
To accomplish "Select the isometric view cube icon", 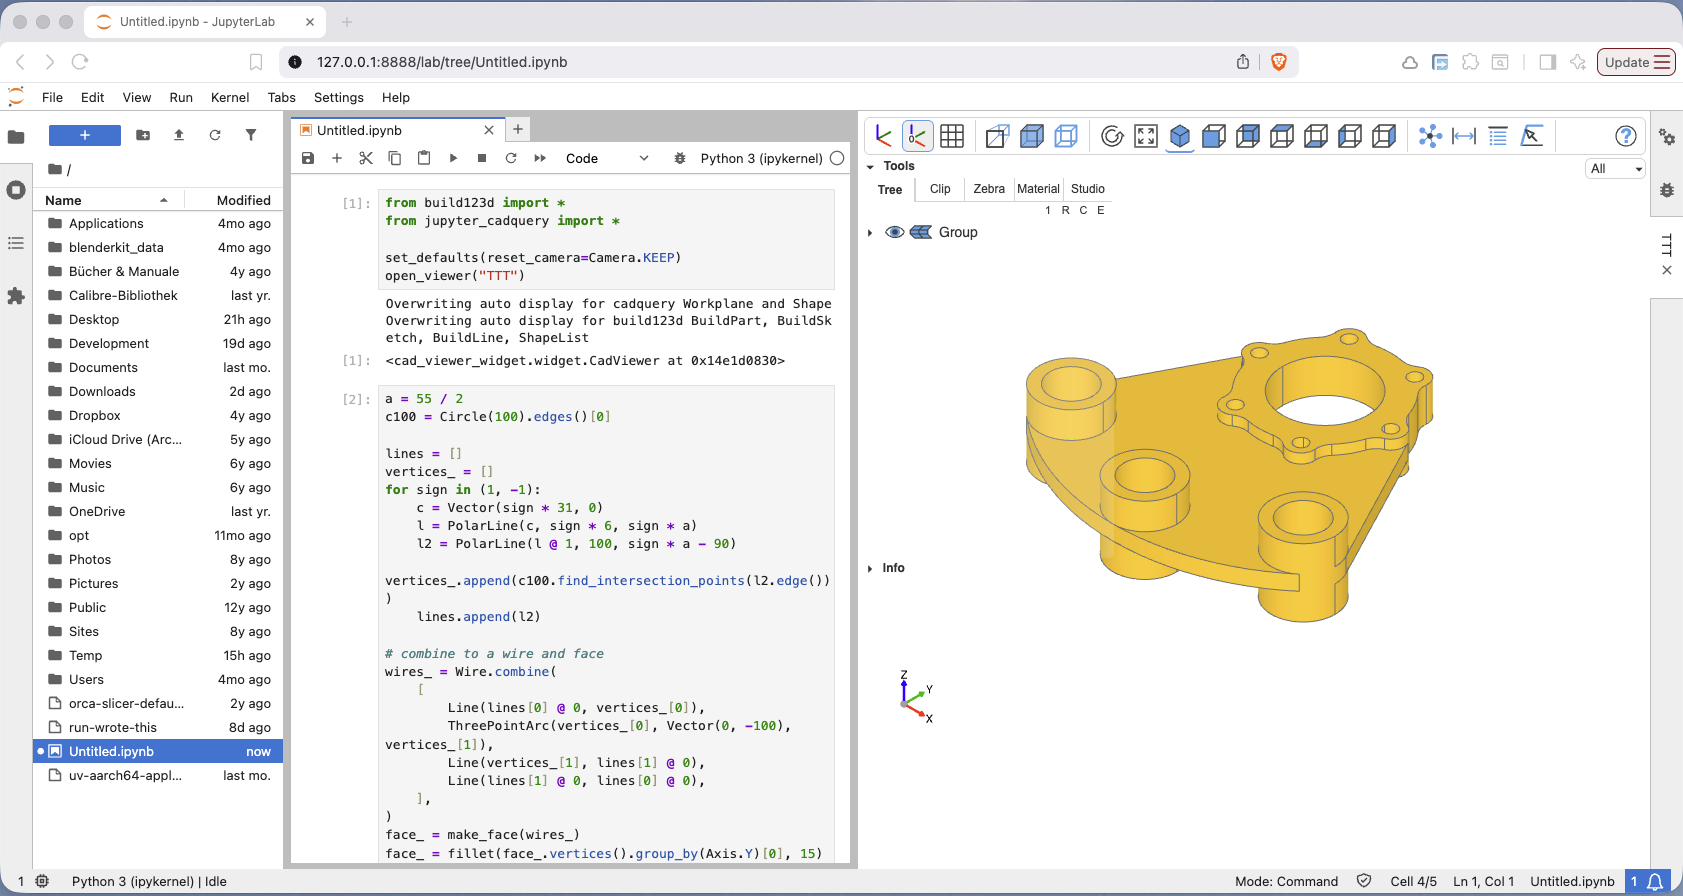I will tap(1180, 136).
